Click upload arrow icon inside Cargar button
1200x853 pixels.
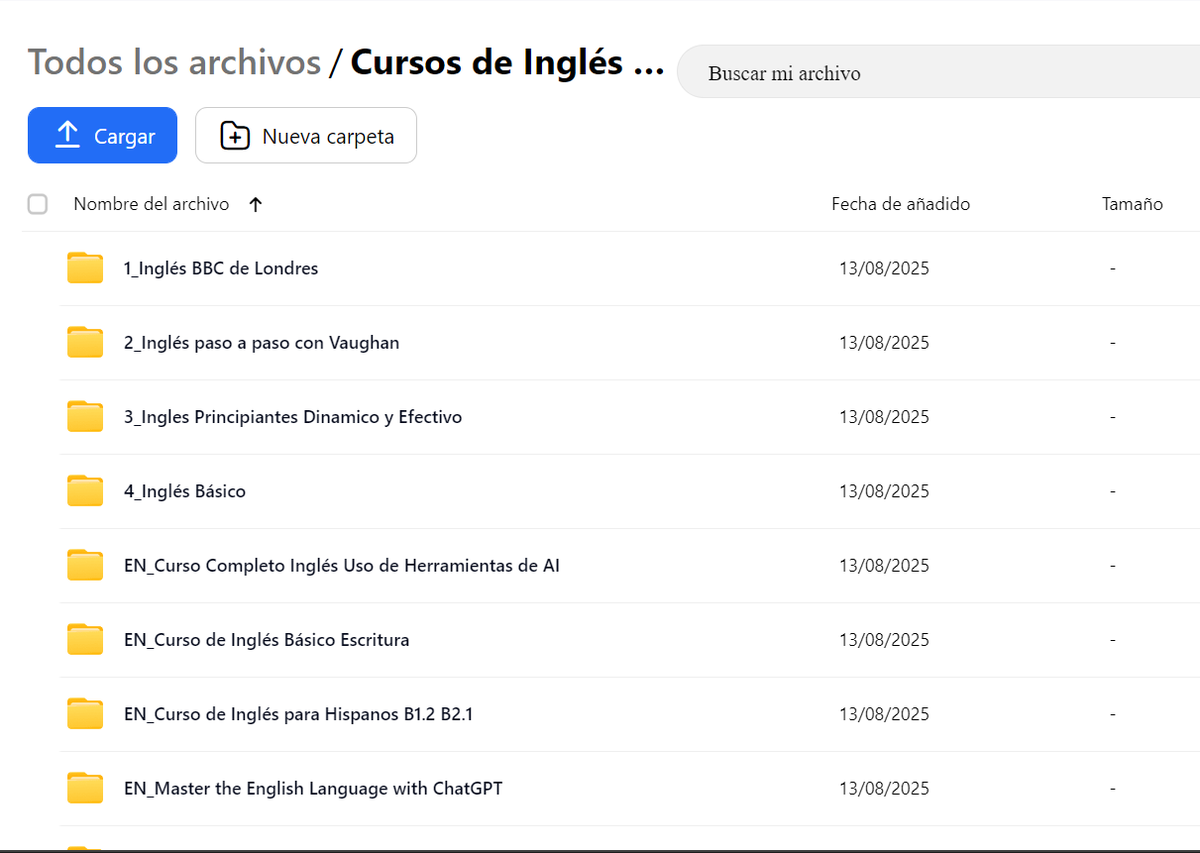[67, 135]
